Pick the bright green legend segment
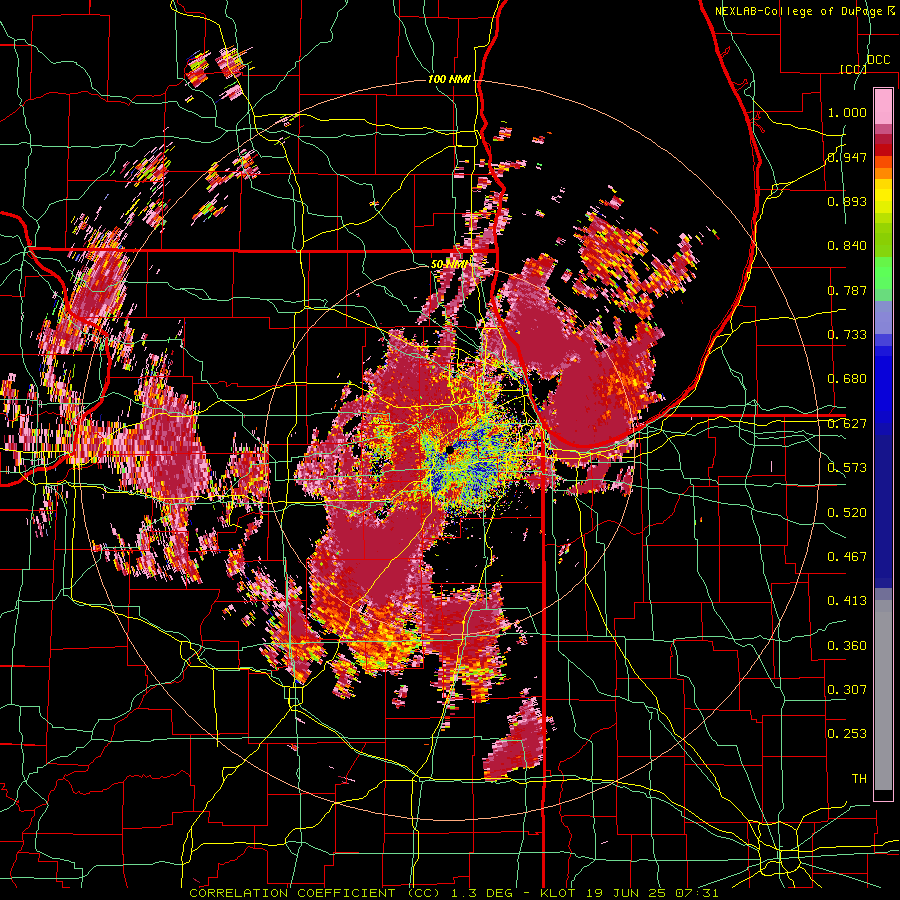The image size is (900, 900). click(x=883, y=273)
